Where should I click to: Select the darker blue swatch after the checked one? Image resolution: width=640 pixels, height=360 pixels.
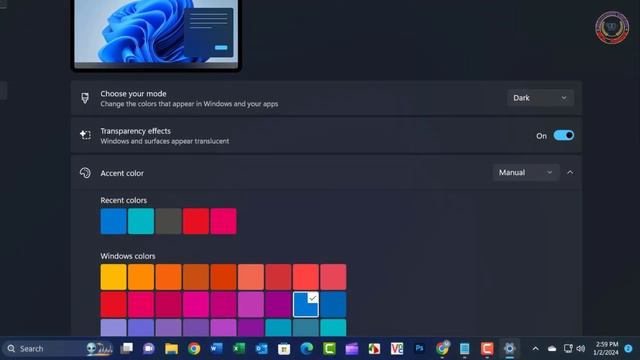click(333, 304)
